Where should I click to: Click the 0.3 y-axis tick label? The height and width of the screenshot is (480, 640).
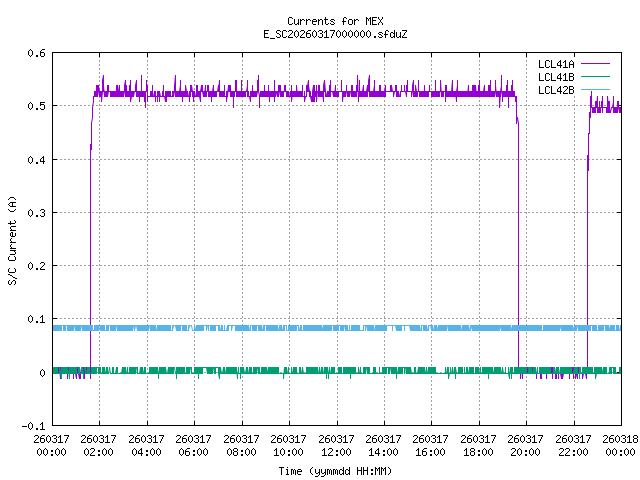(x=34, y=213)
